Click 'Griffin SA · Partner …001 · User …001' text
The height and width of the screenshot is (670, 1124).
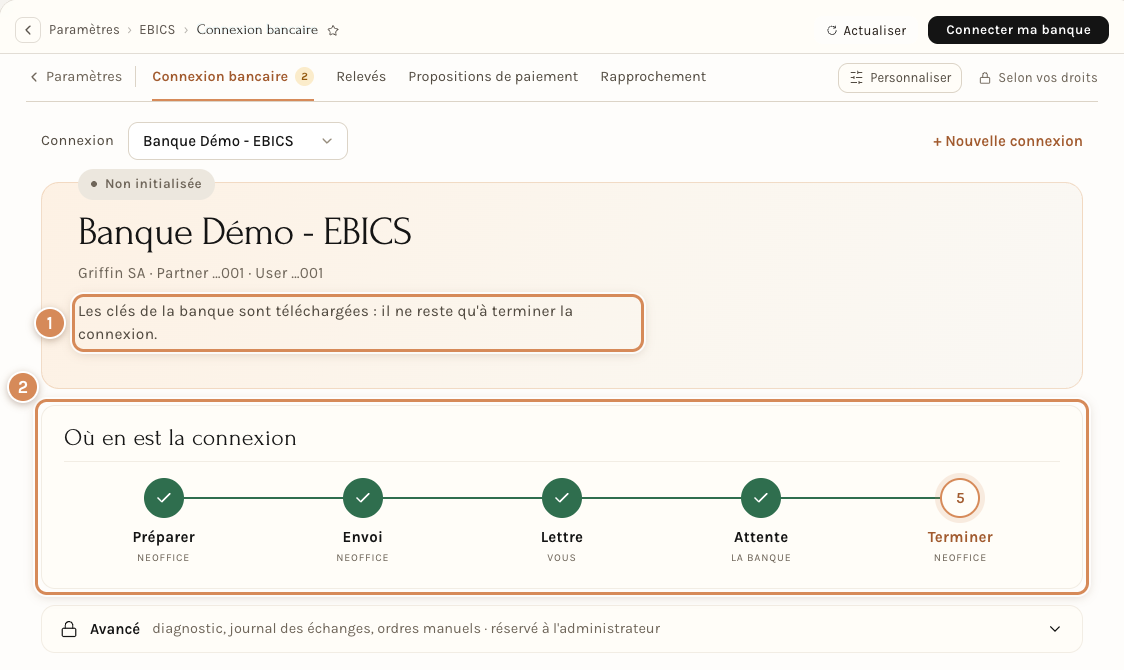click(201, 273)
